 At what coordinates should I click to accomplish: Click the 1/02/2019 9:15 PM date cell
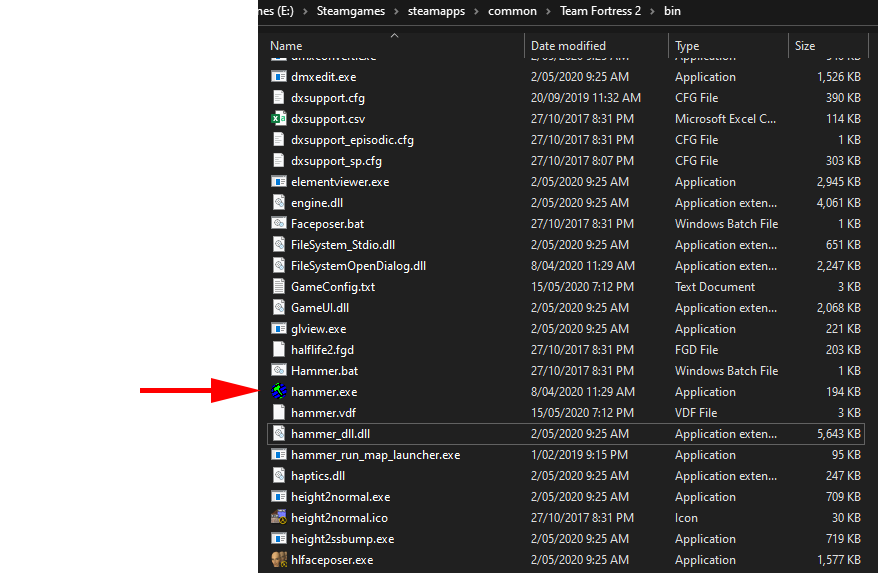pyautogui.click(x=580, y=455)
